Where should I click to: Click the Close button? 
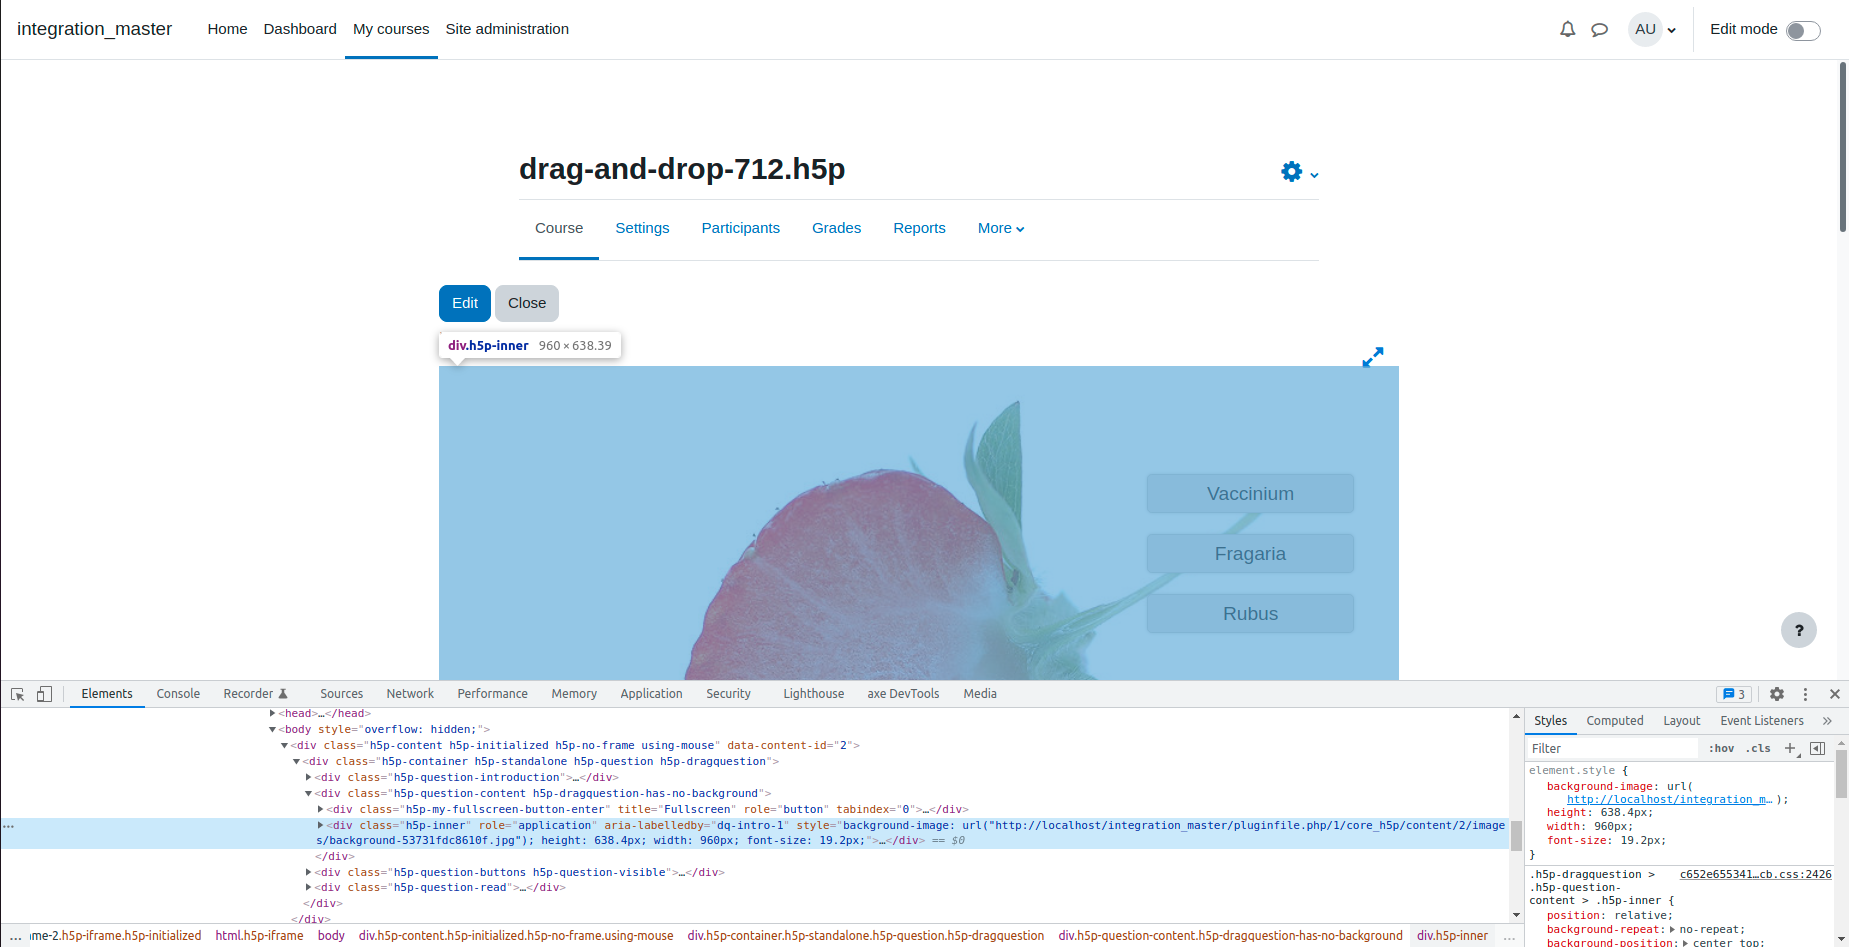pos(527,303)
